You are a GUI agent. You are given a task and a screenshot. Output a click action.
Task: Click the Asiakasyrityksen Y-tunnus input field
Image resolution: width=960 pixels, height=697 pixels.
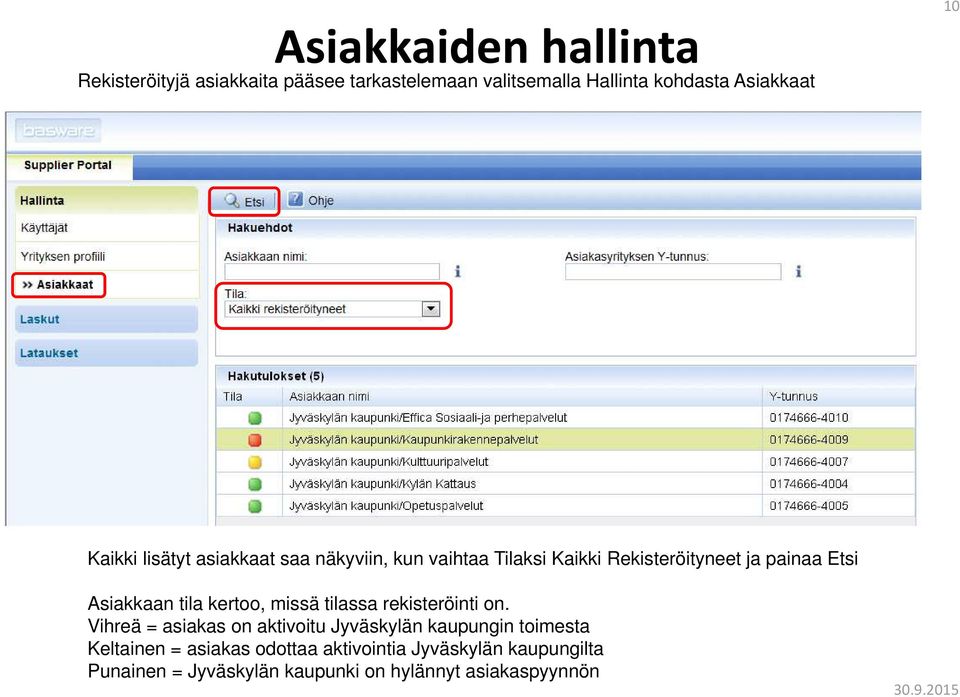[673, 271]
